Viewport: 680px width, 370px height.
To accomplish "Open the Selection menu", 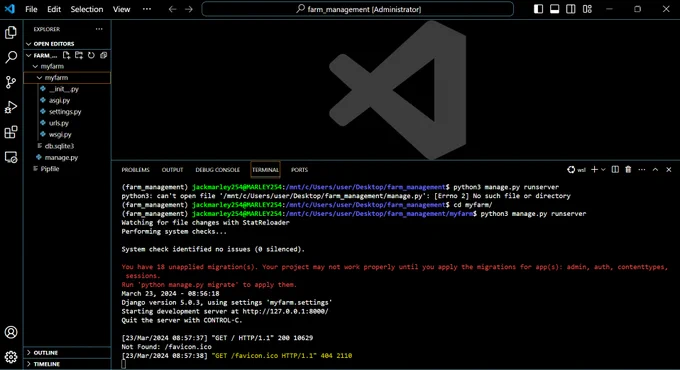I will (x=87, y=9).
